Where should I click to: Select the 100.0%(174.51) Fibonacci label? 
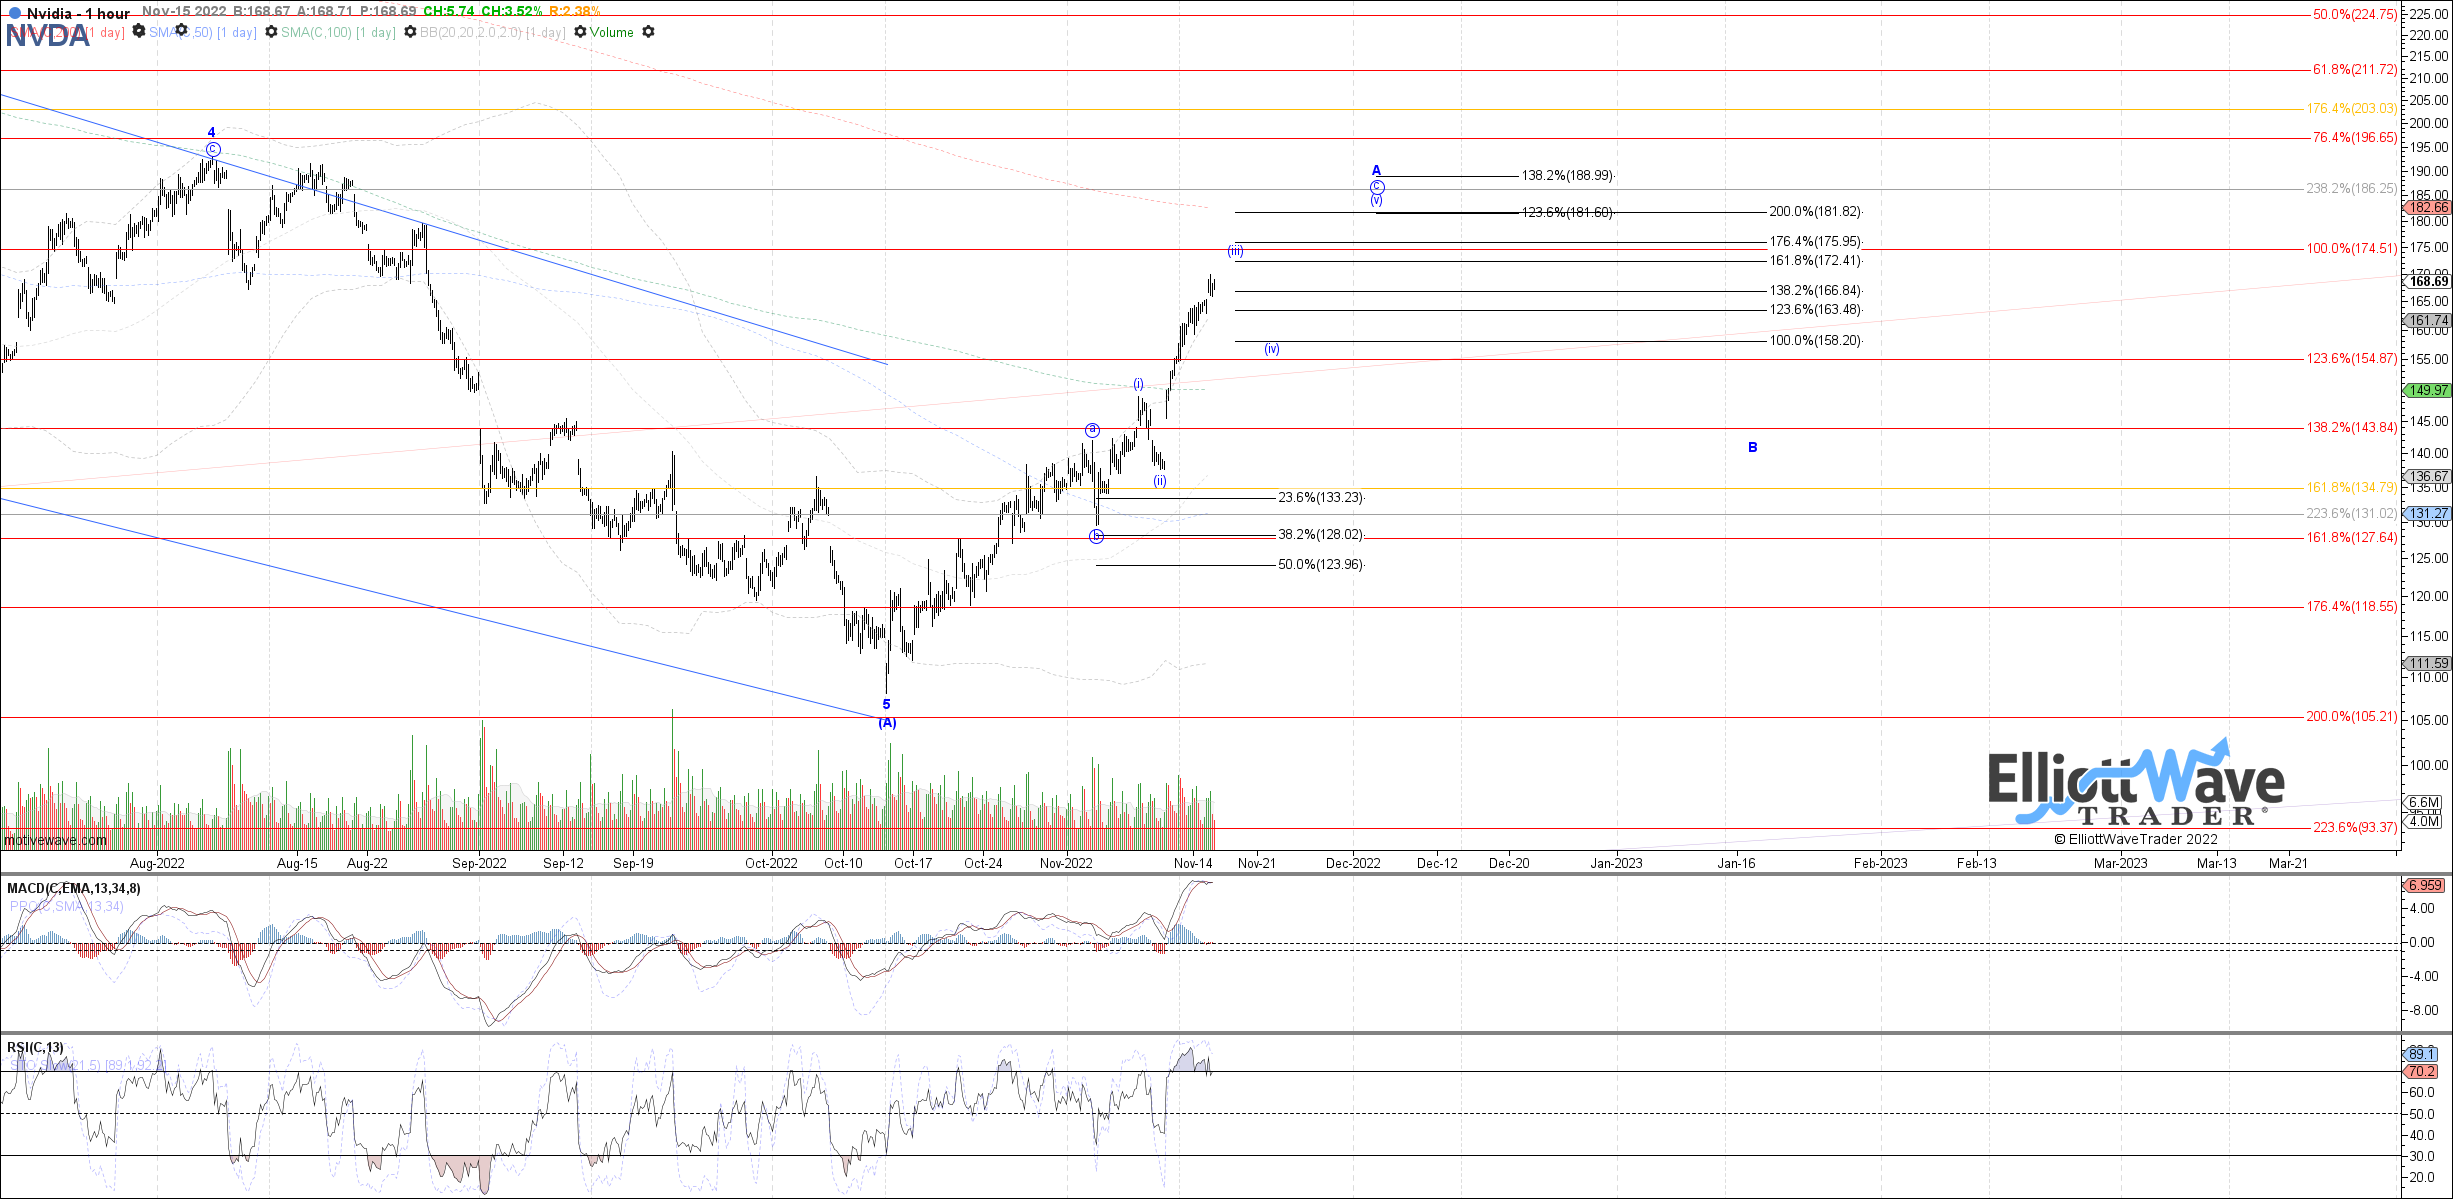point(2352,248)
